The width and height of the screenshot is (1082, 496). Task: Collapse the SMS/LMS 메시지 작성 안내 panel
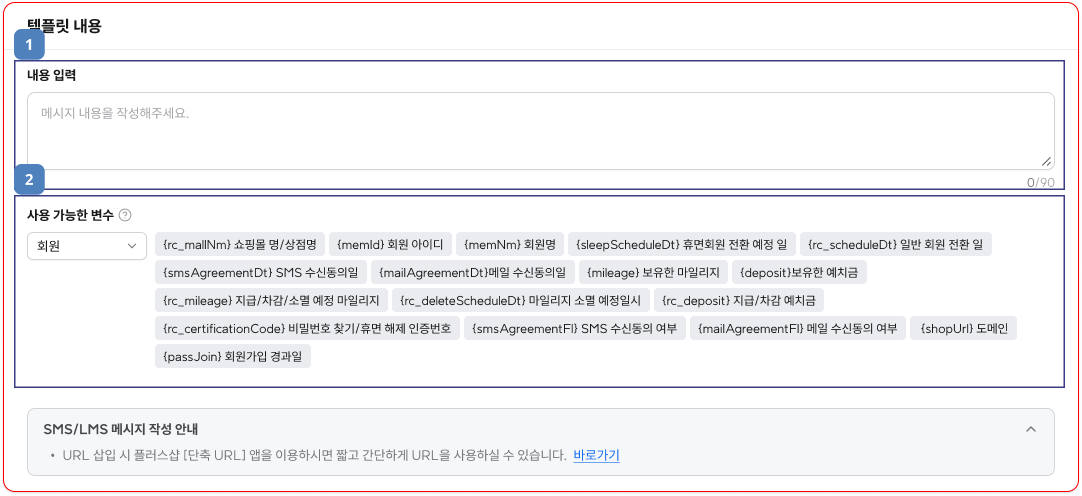click(x=1031, y=429)
